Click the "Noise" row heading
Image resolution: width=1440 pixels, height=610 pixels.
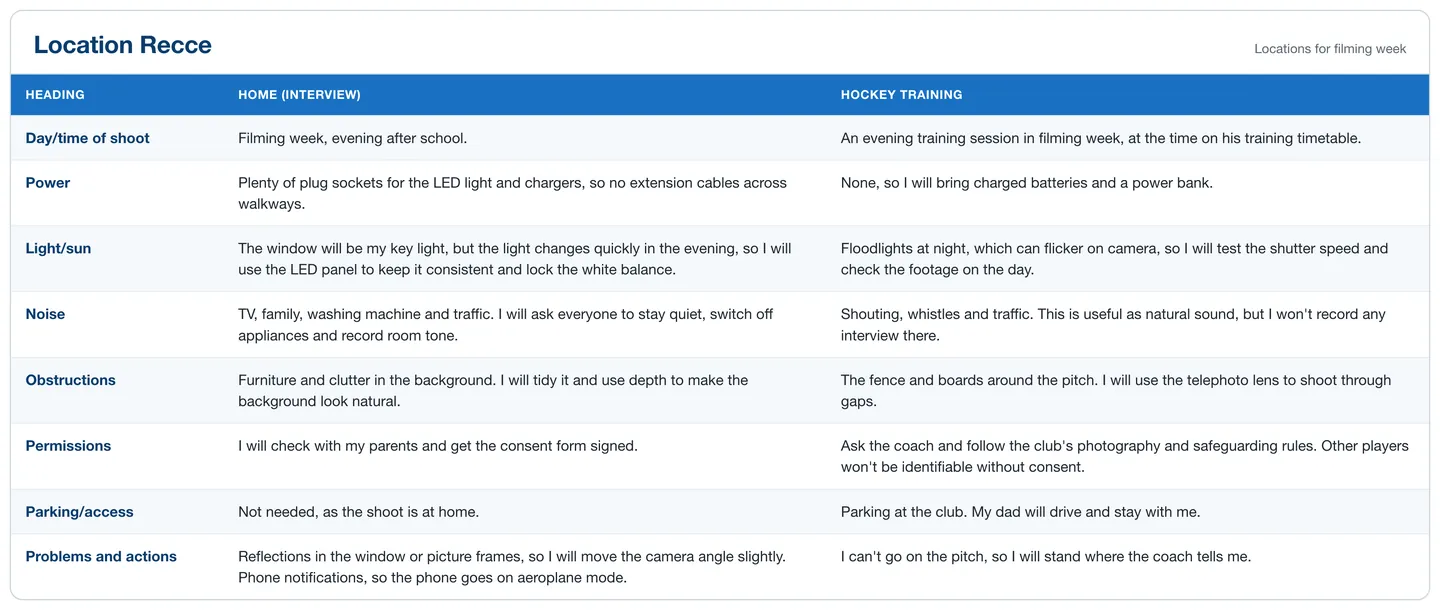click(45, 314)
